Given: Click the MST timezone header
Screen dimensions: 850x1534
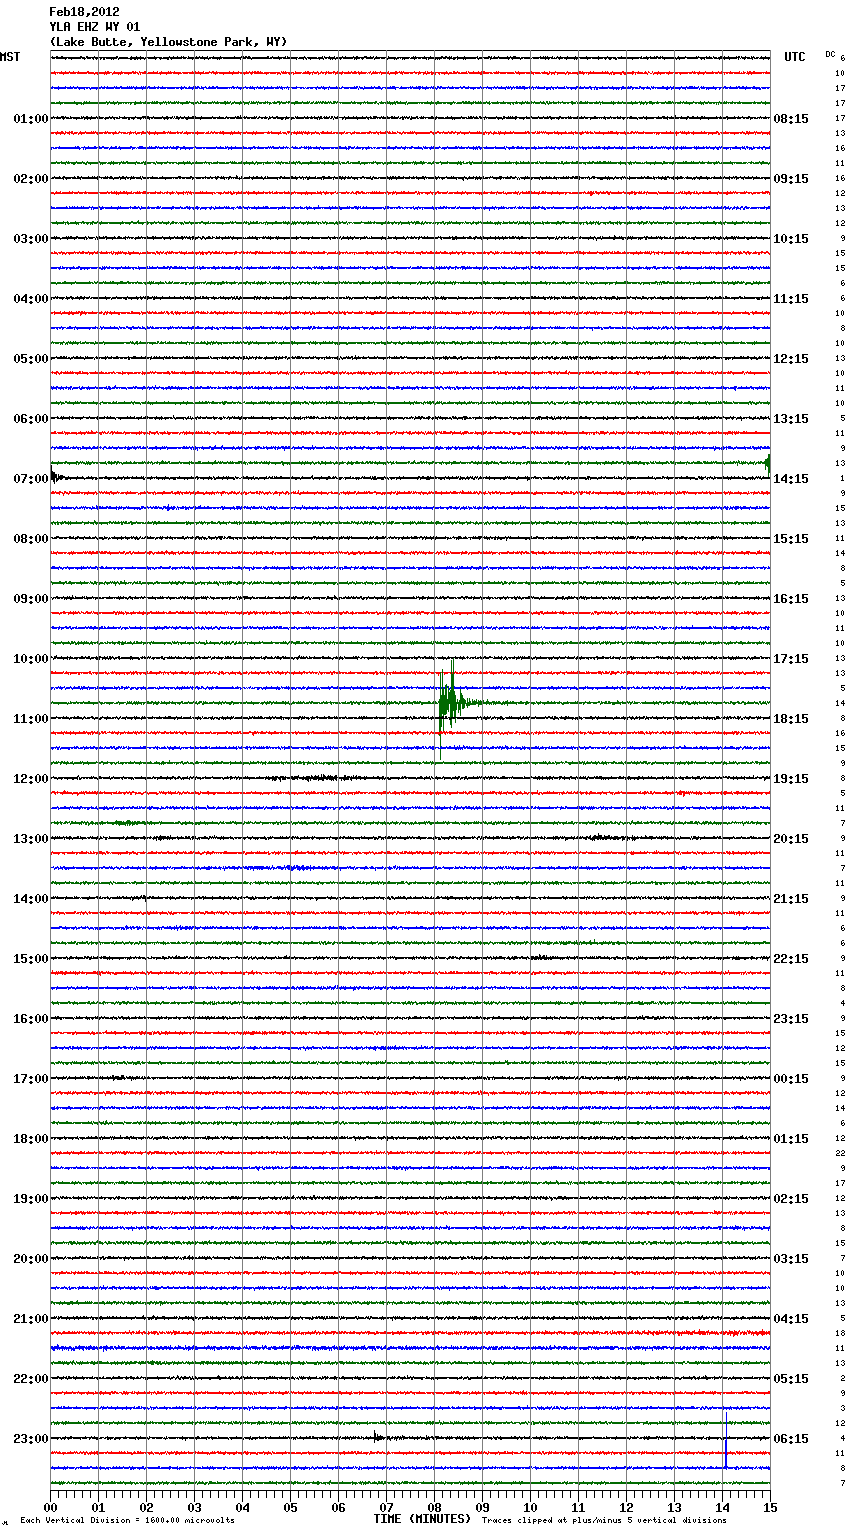Looking at the screenshot, I should point(10,57).
